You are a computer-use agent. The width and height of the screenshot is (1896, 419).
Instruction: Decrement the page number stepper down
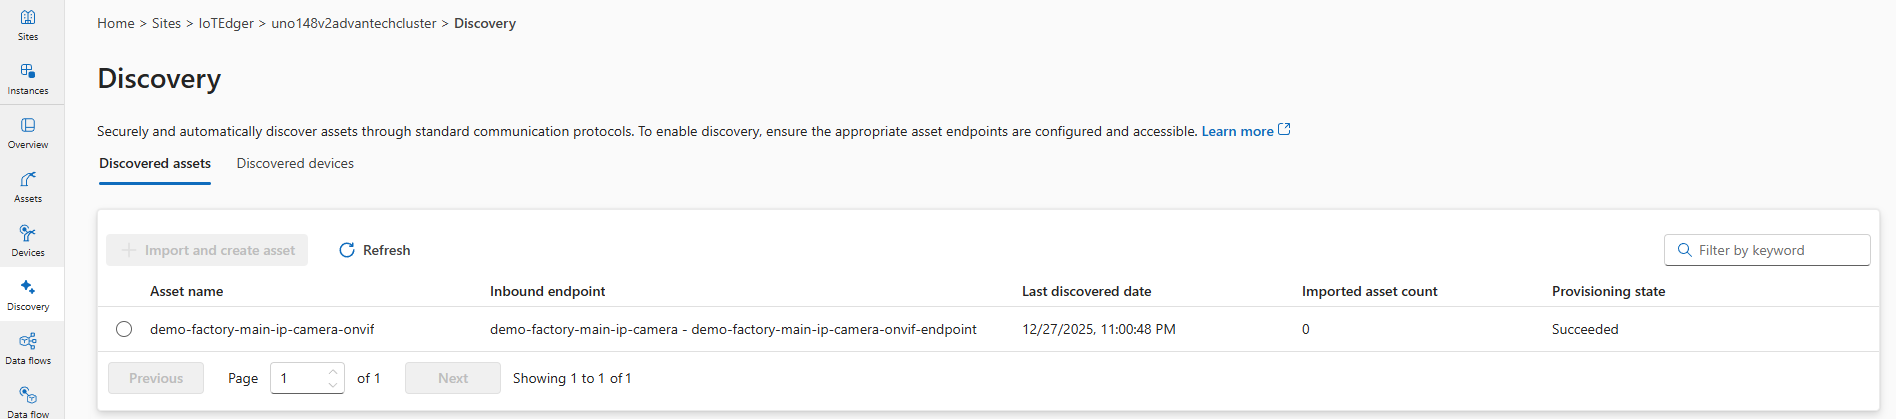pos(333,385)
